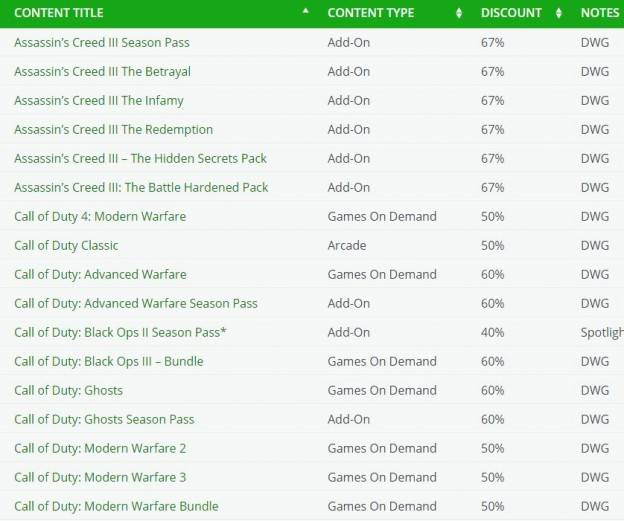
Task: Open Assassin's Creed III The Redemption
Action: tap(113, 130)
